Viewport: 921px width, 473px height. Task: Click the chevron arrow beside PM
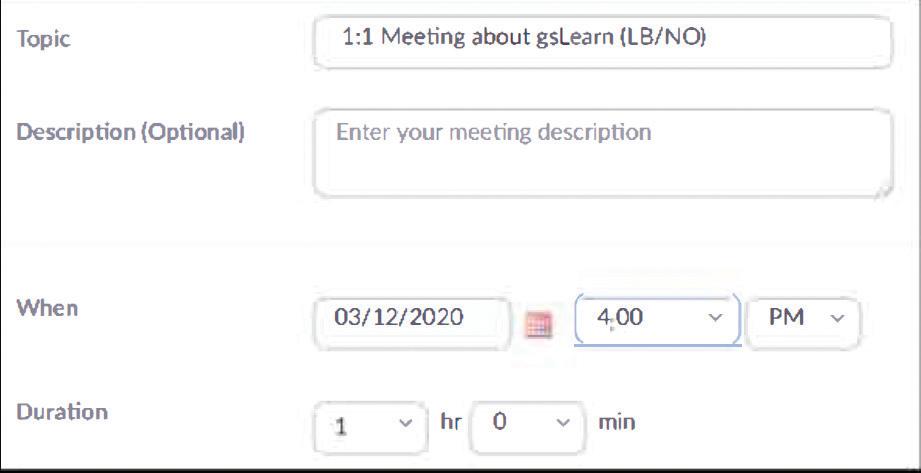(x=837, y=318)
